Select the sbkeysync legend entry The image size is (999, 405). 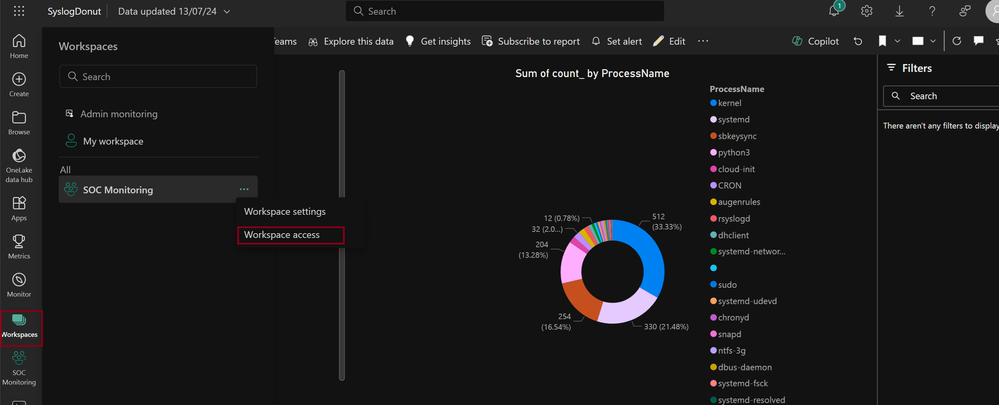click(x=733, y=136)
